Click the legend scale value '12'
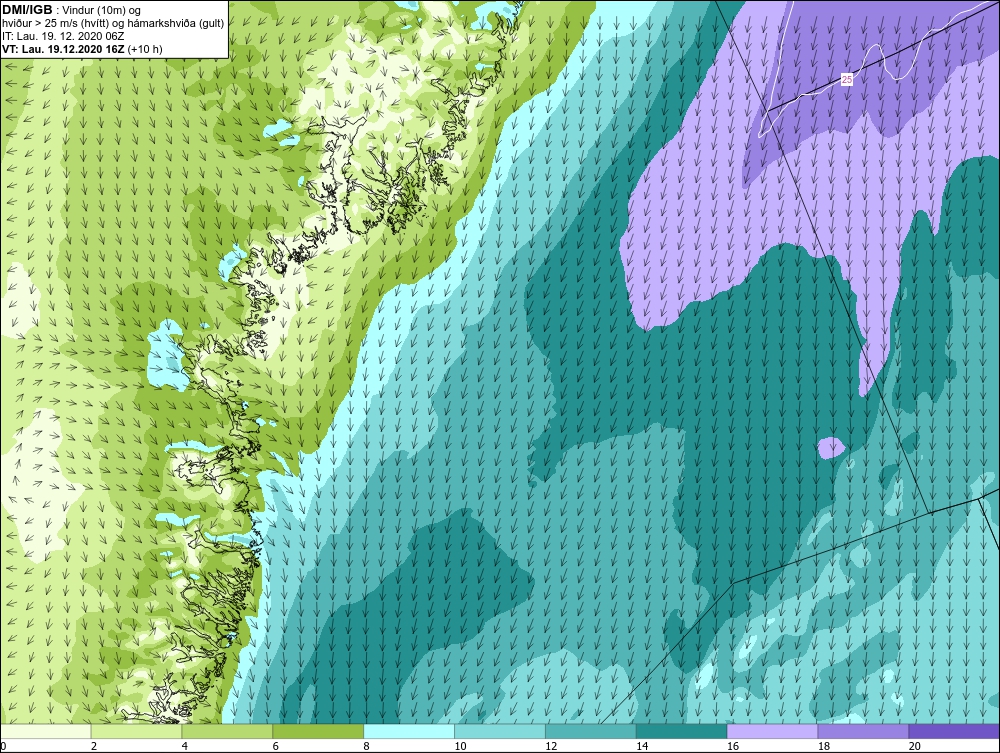The height and width of the screenshot is (753, 1000). (x=551, y=746)
